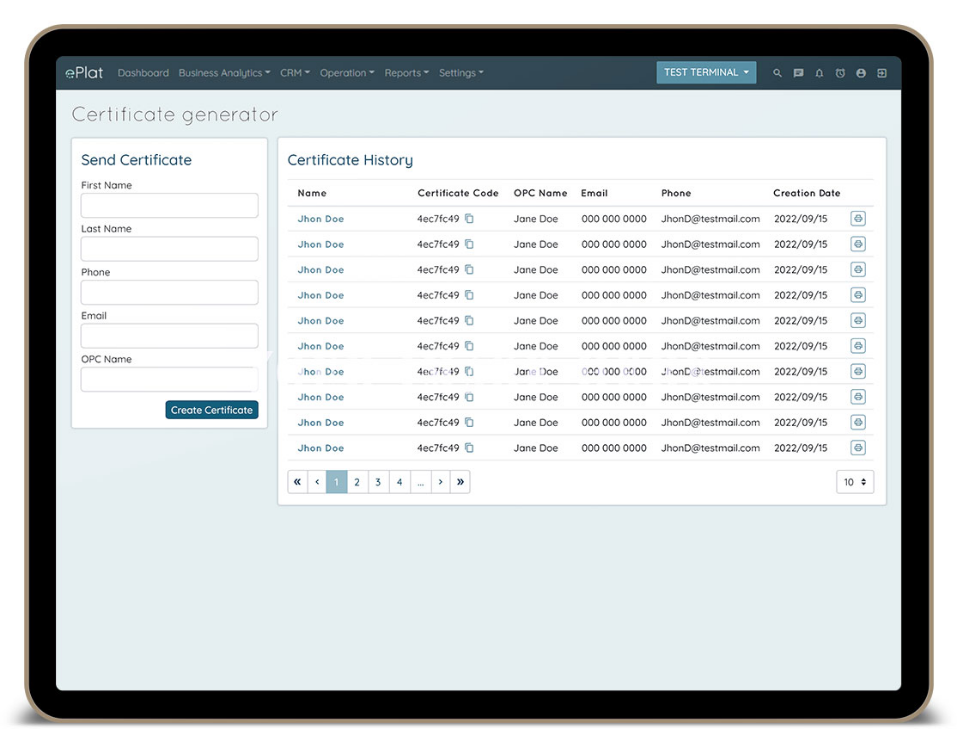This screenshot has height=729, width=957.
Task: Open the notifications bell icon
Action: [819, 73]
